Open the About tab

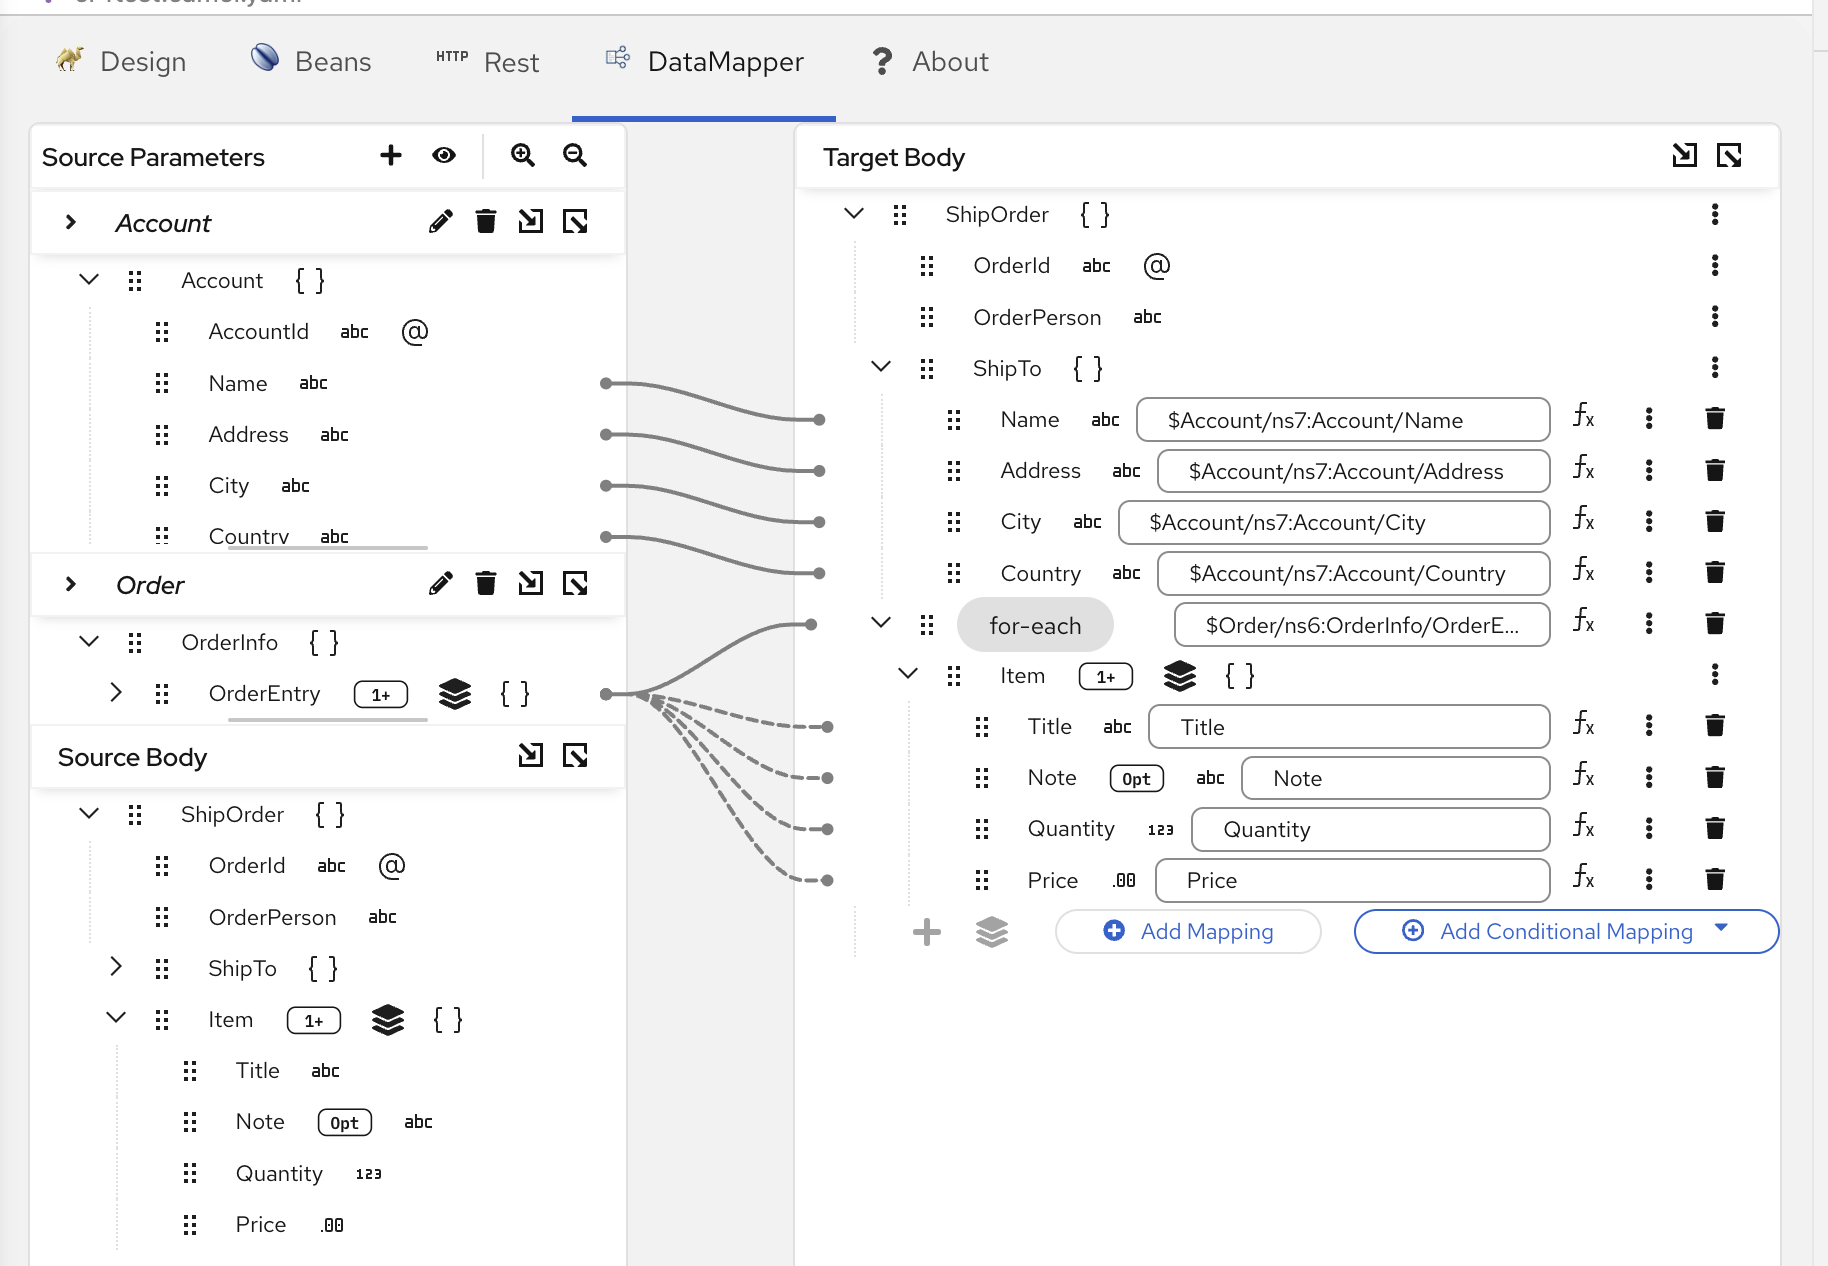[930, 61]
